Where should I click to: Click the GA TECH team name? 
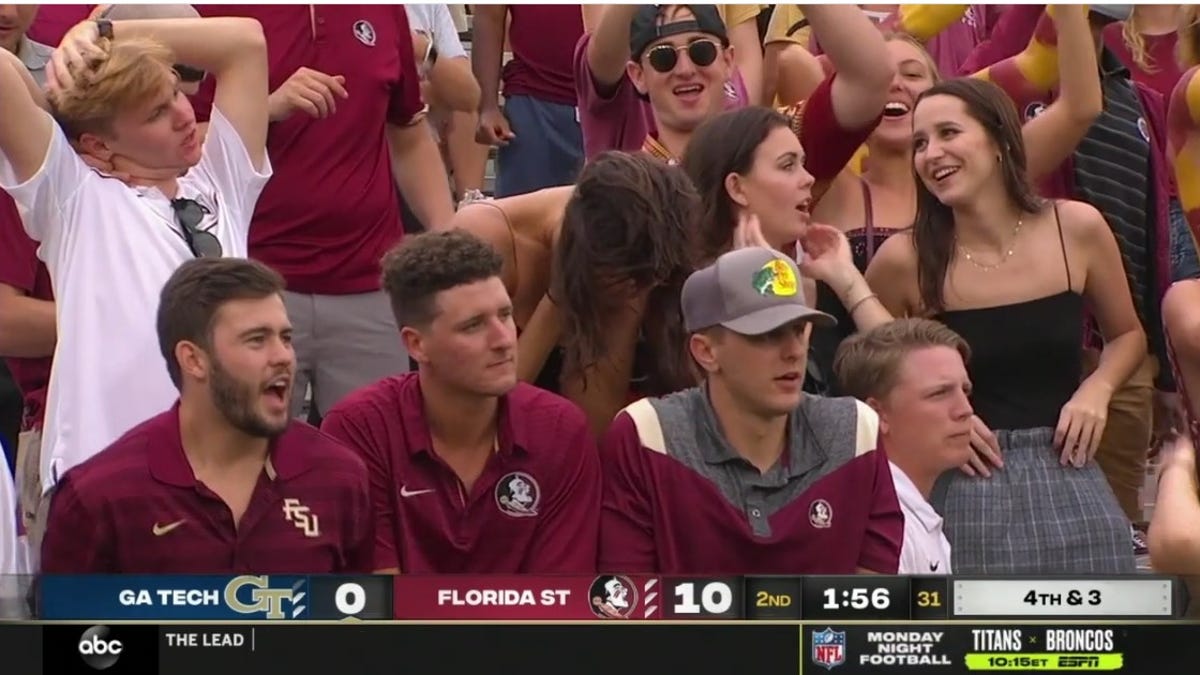[x=168, y=598]
